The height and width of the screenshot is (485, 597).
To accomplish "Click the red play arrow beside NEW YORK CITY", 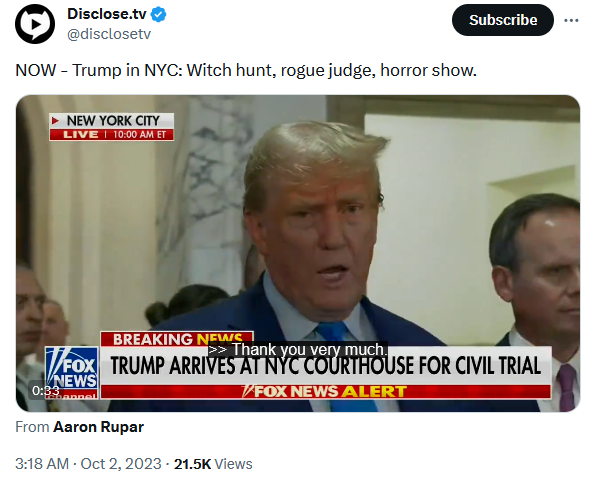I will 56,121.
